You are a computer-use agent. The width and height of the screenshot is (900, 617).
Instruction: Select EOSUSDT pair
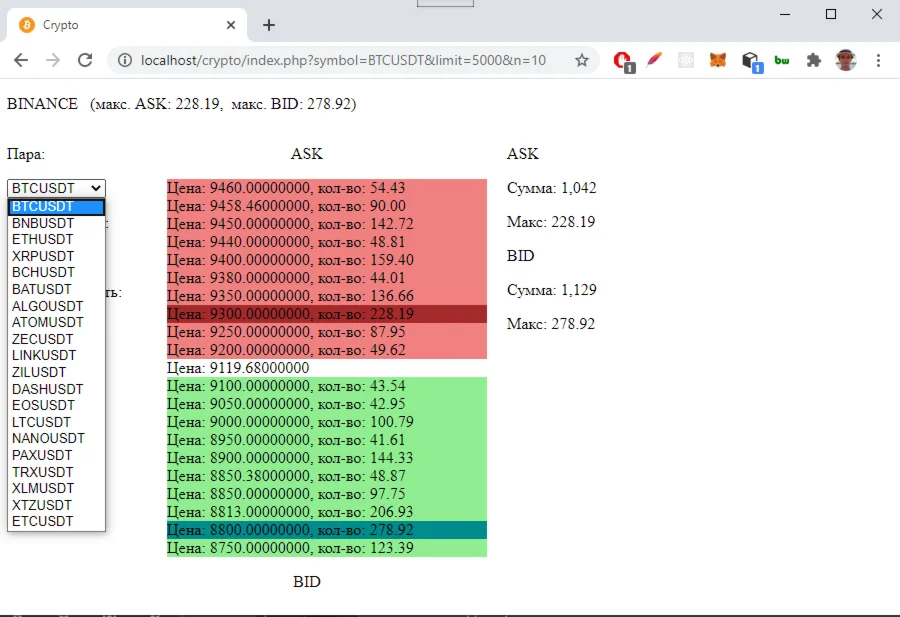tap(56, 405)
